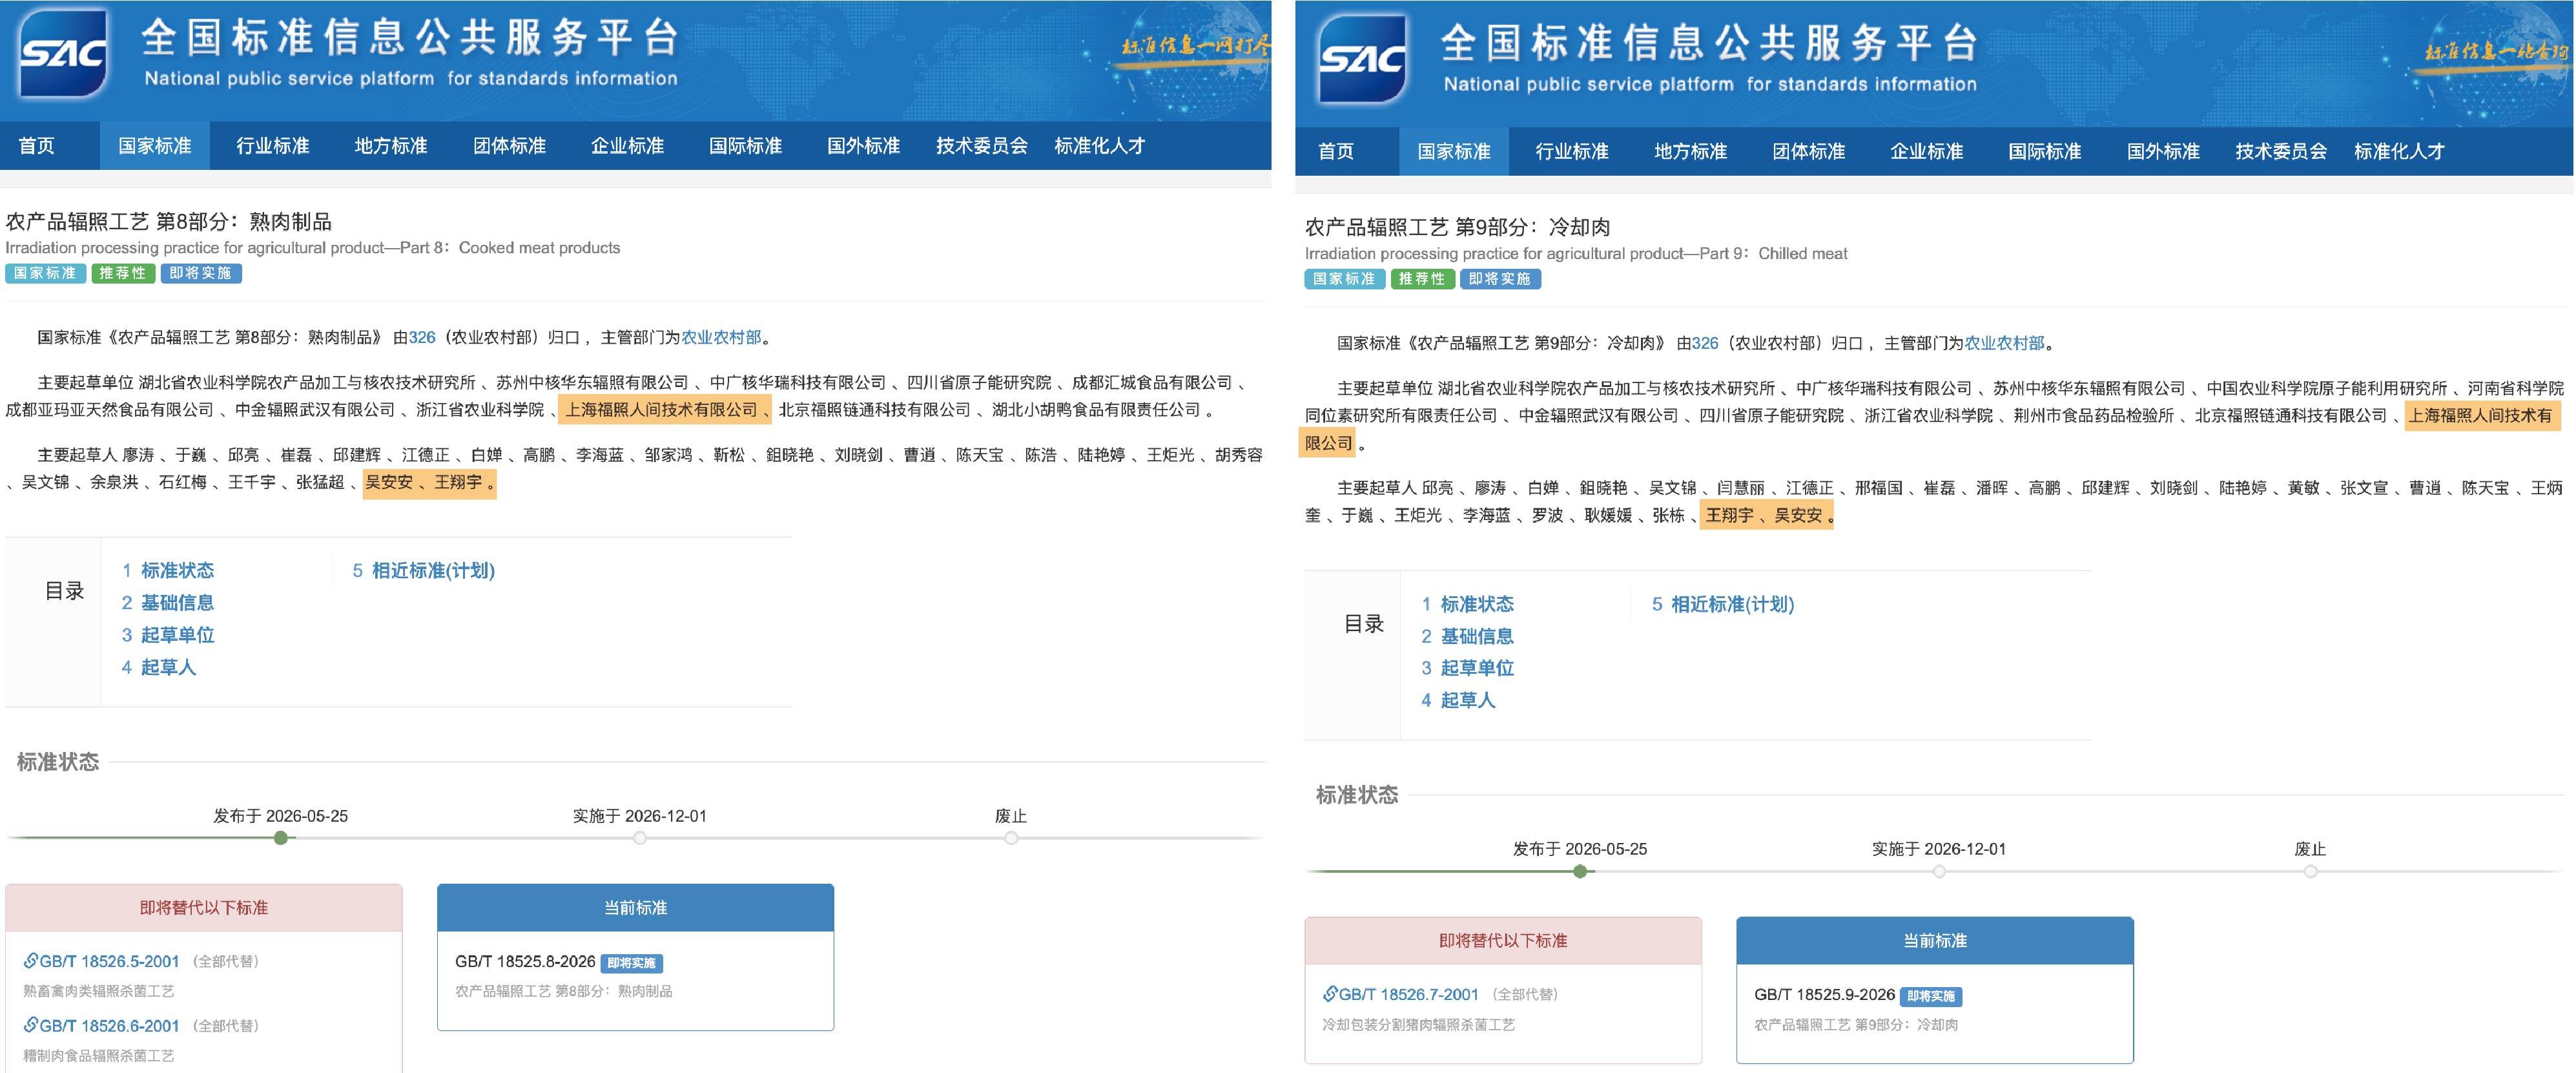The width and height of the screenshot is (2576, 1073).
Task: Jump to 1 标准状态 in the 冷却肉 page contents
Action: (1467, 604)
